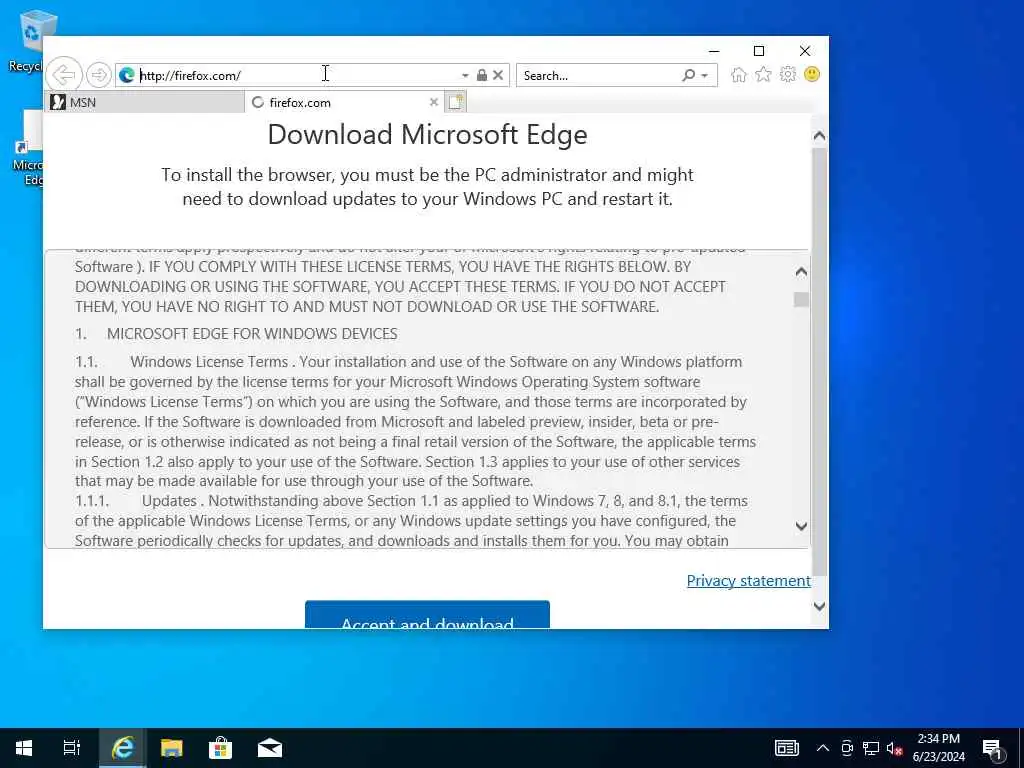Stop loading with the X in address bar
1024x768 pixels.
[498, 75]
